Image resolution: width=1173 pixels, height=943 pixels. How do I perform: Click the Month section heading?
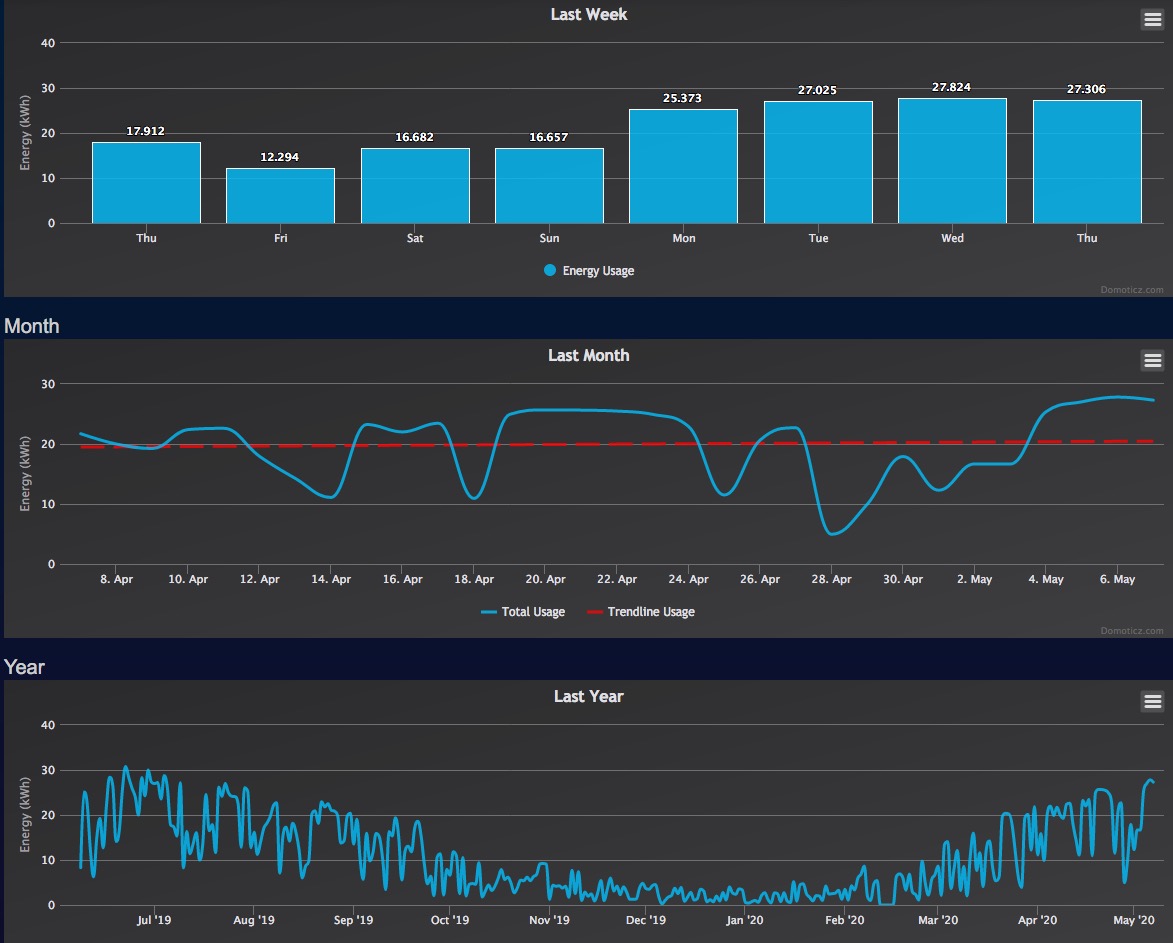click(31, 326)
